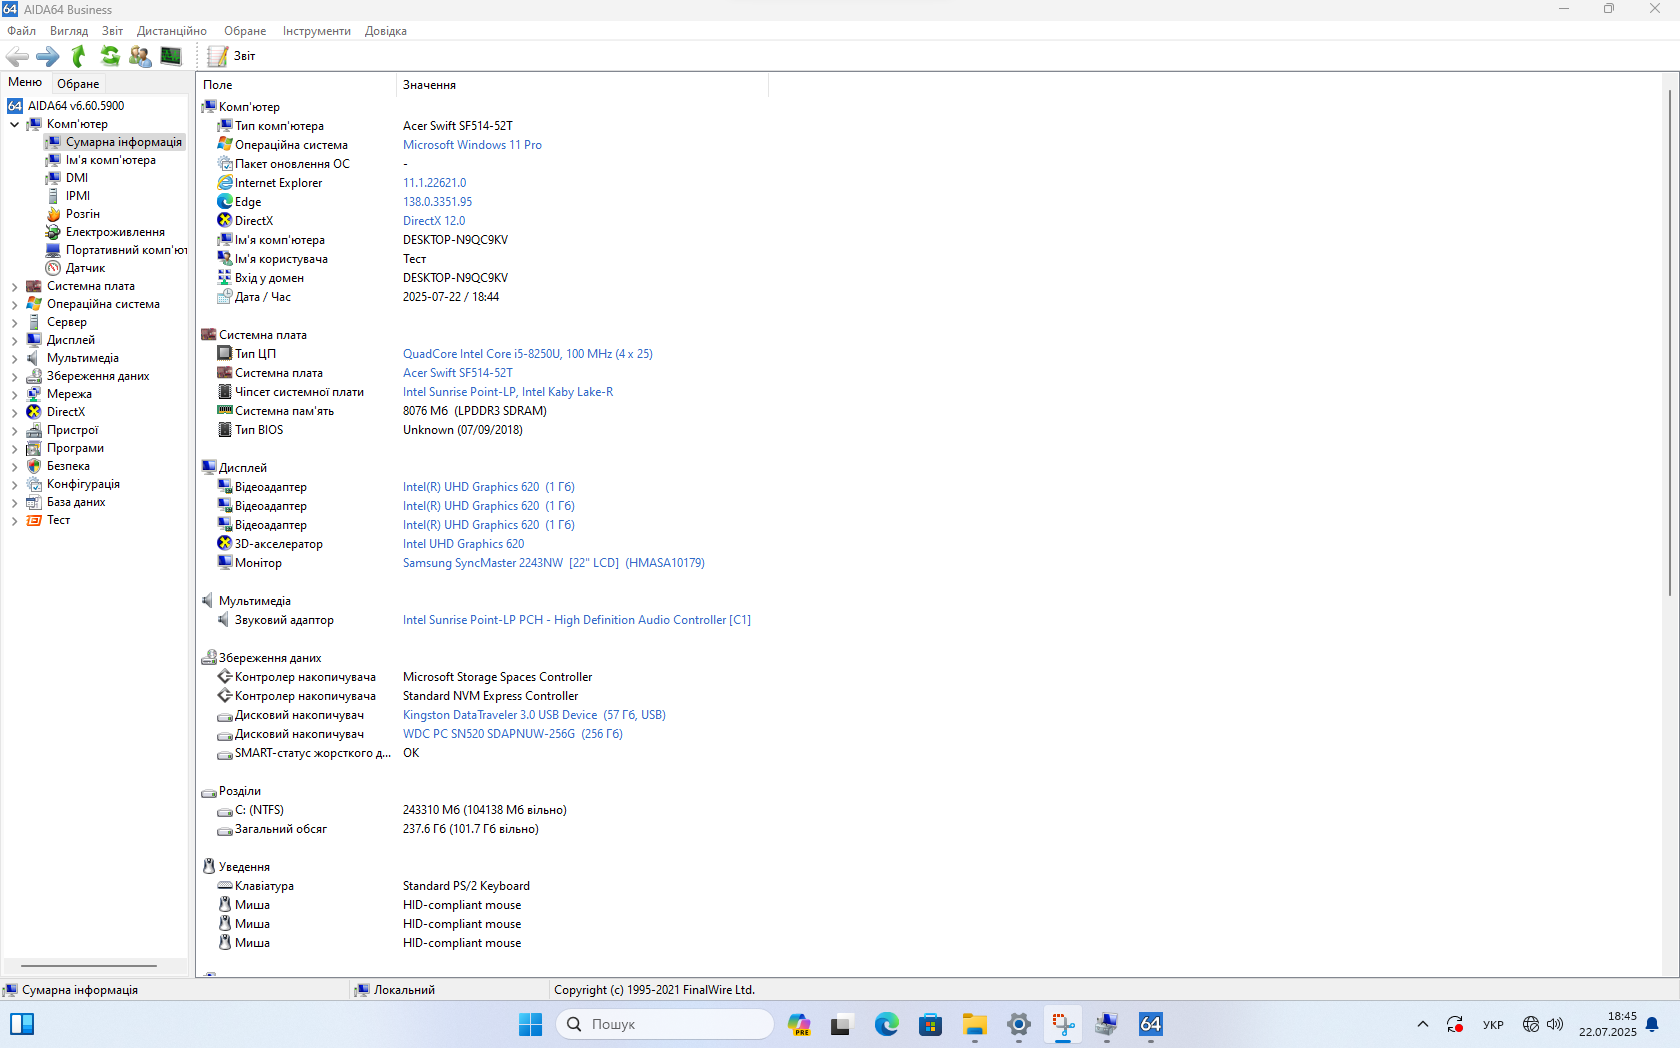The image size is (1680, 1048).
Task: Expand the Системна плата tree node
Action: (x=14, y=287)
